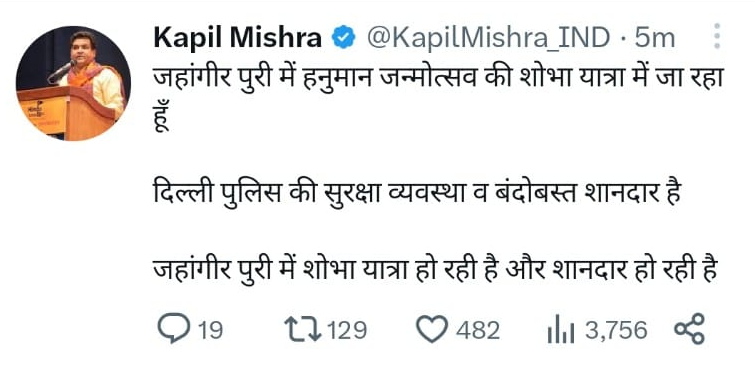The image size is (755, 367).
Task: Like the tweet with heart icon
Action: click(432, 329)
